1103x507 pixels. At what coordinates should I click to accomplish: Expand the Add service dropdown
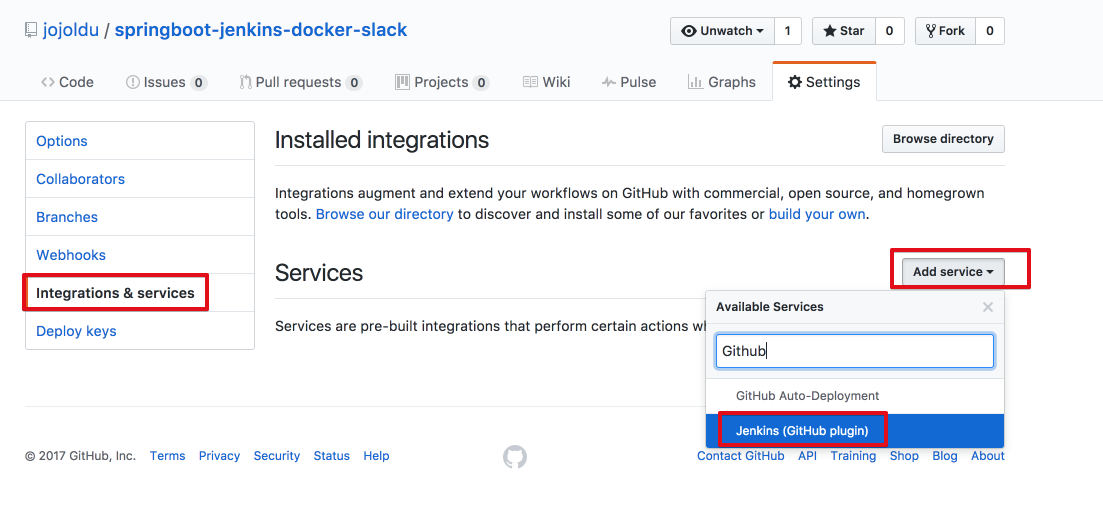click(x=953, y=271)
